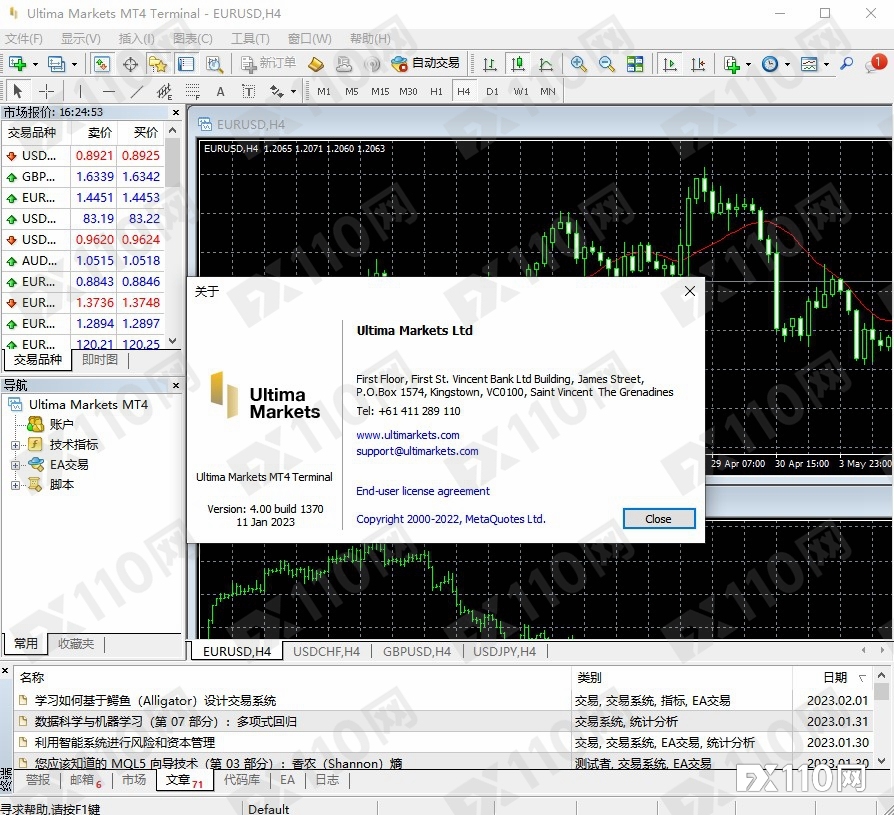The height and width of the screenshot is (815, 894).
Task: Switch chart to candlestick mode
Action: [517, 64]
